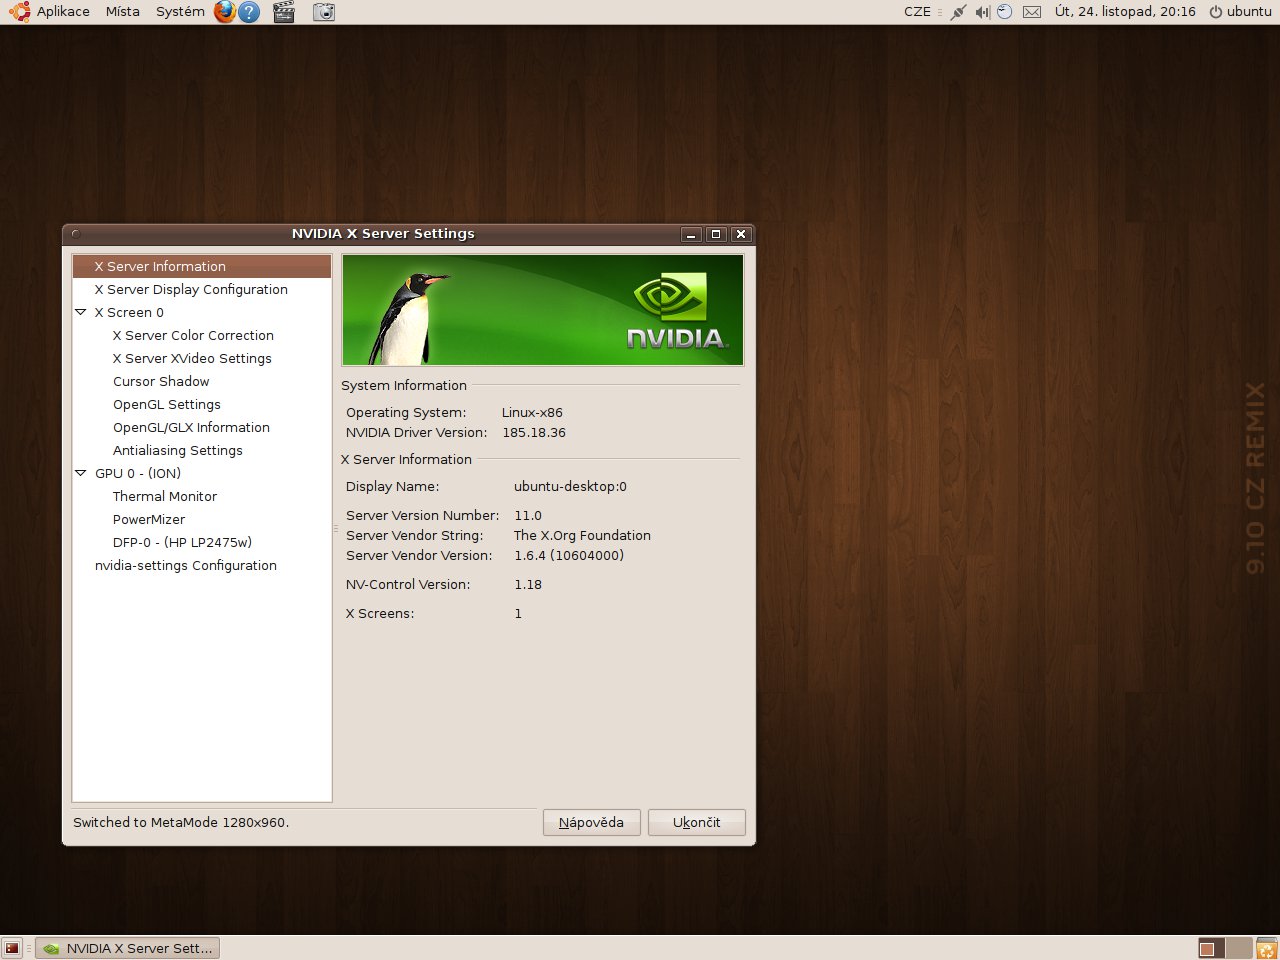
Task: Select PowerMizer in the tree
Action: [x=149, y=519]
